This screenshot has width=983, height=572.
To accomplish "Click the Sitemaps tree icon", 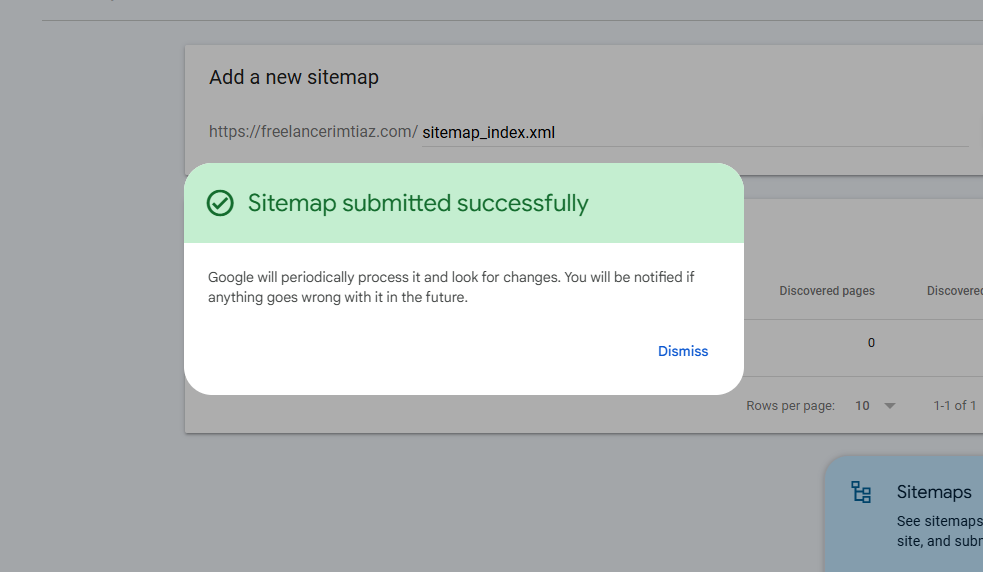I will 861,492.
